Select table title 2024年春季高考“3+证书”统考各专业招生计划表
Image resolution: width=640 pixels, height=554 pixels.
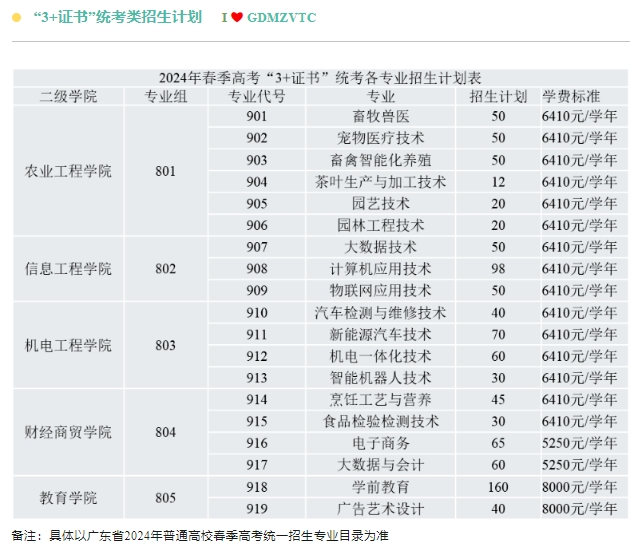click(x=320, y=78)
